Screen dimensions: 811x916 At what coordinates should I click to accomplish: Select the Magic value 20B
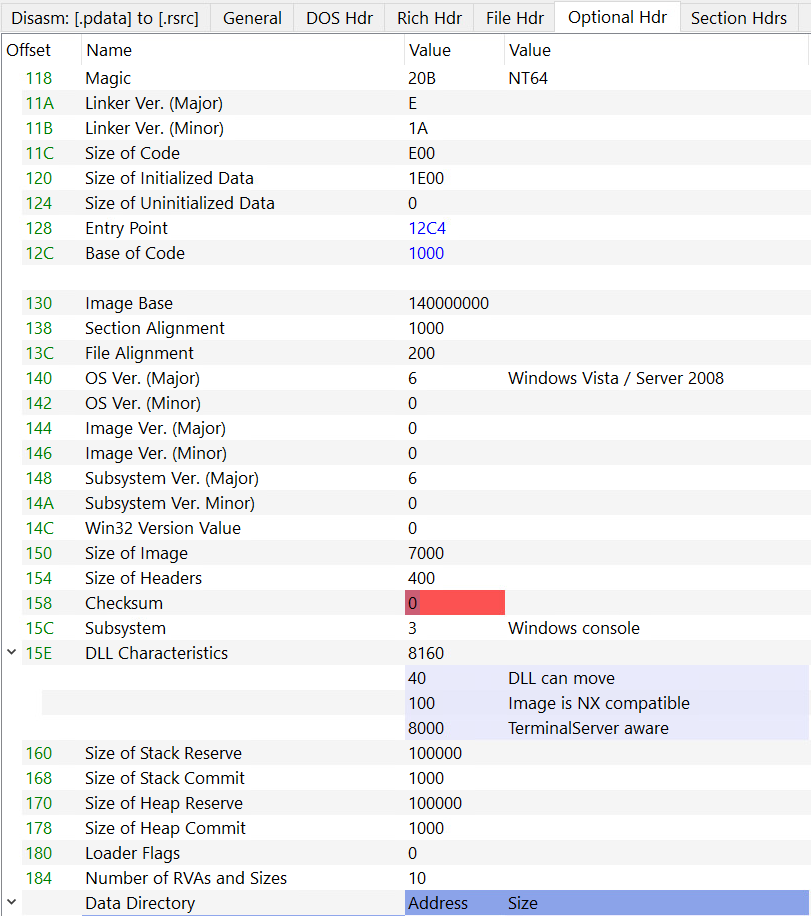tap(423, 78)
